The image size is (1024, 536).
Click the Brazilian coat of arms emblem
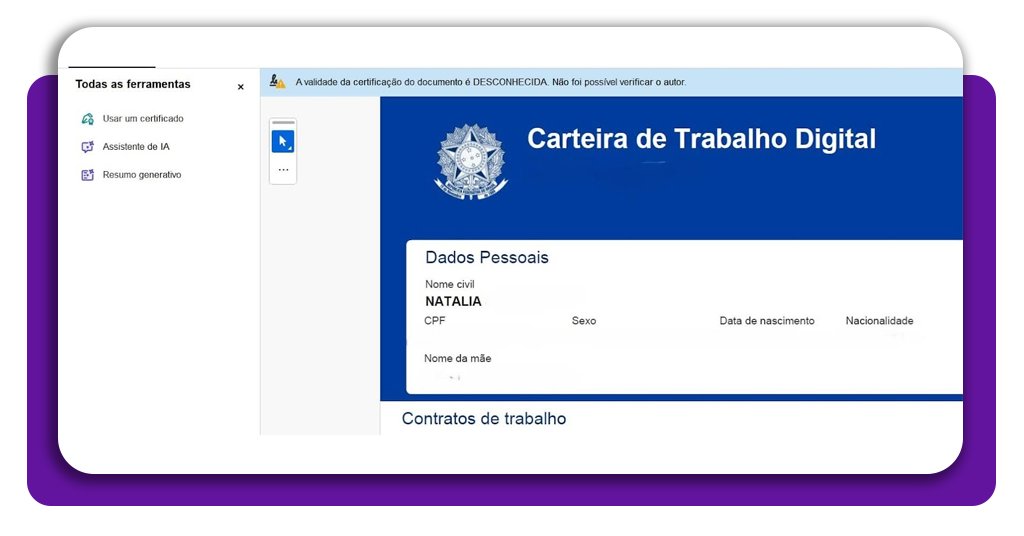click(x=471, y=161)
